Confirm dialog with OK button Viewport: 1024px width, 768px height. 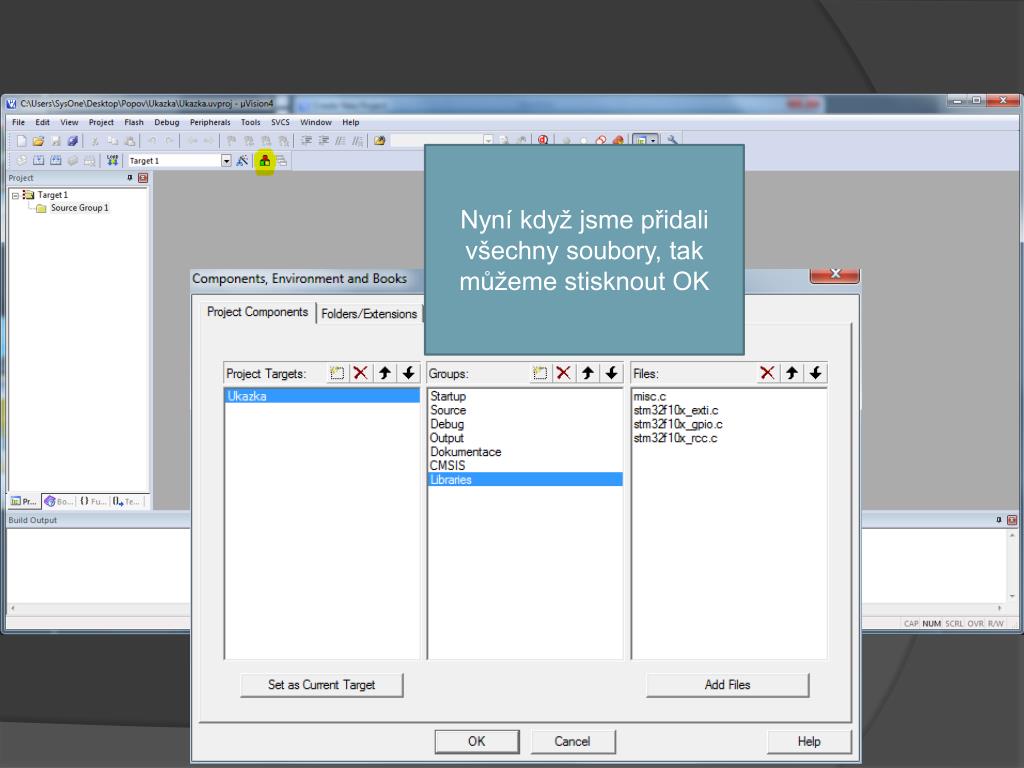477,741
